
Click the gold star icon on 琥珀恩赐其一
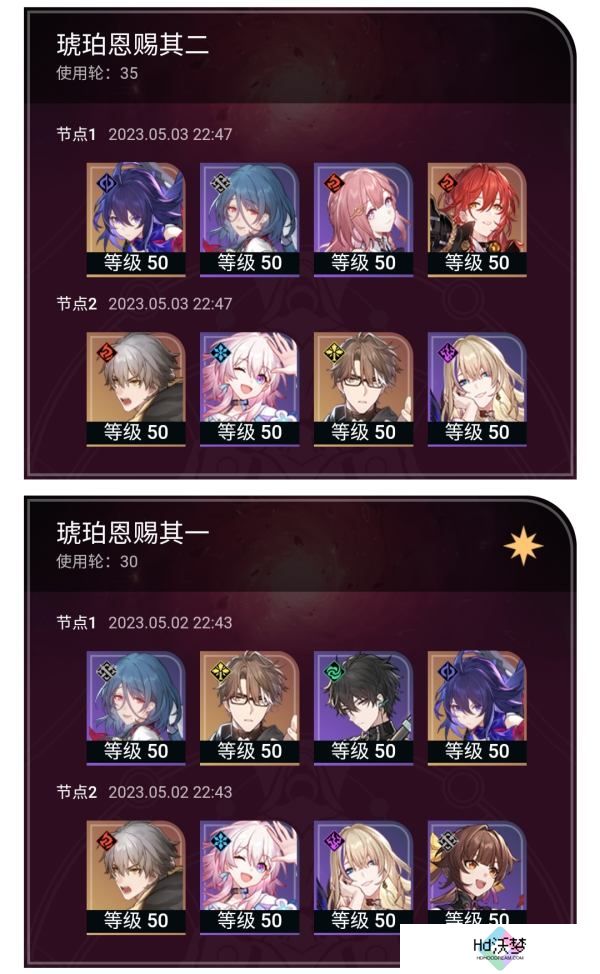pos(522,546)
